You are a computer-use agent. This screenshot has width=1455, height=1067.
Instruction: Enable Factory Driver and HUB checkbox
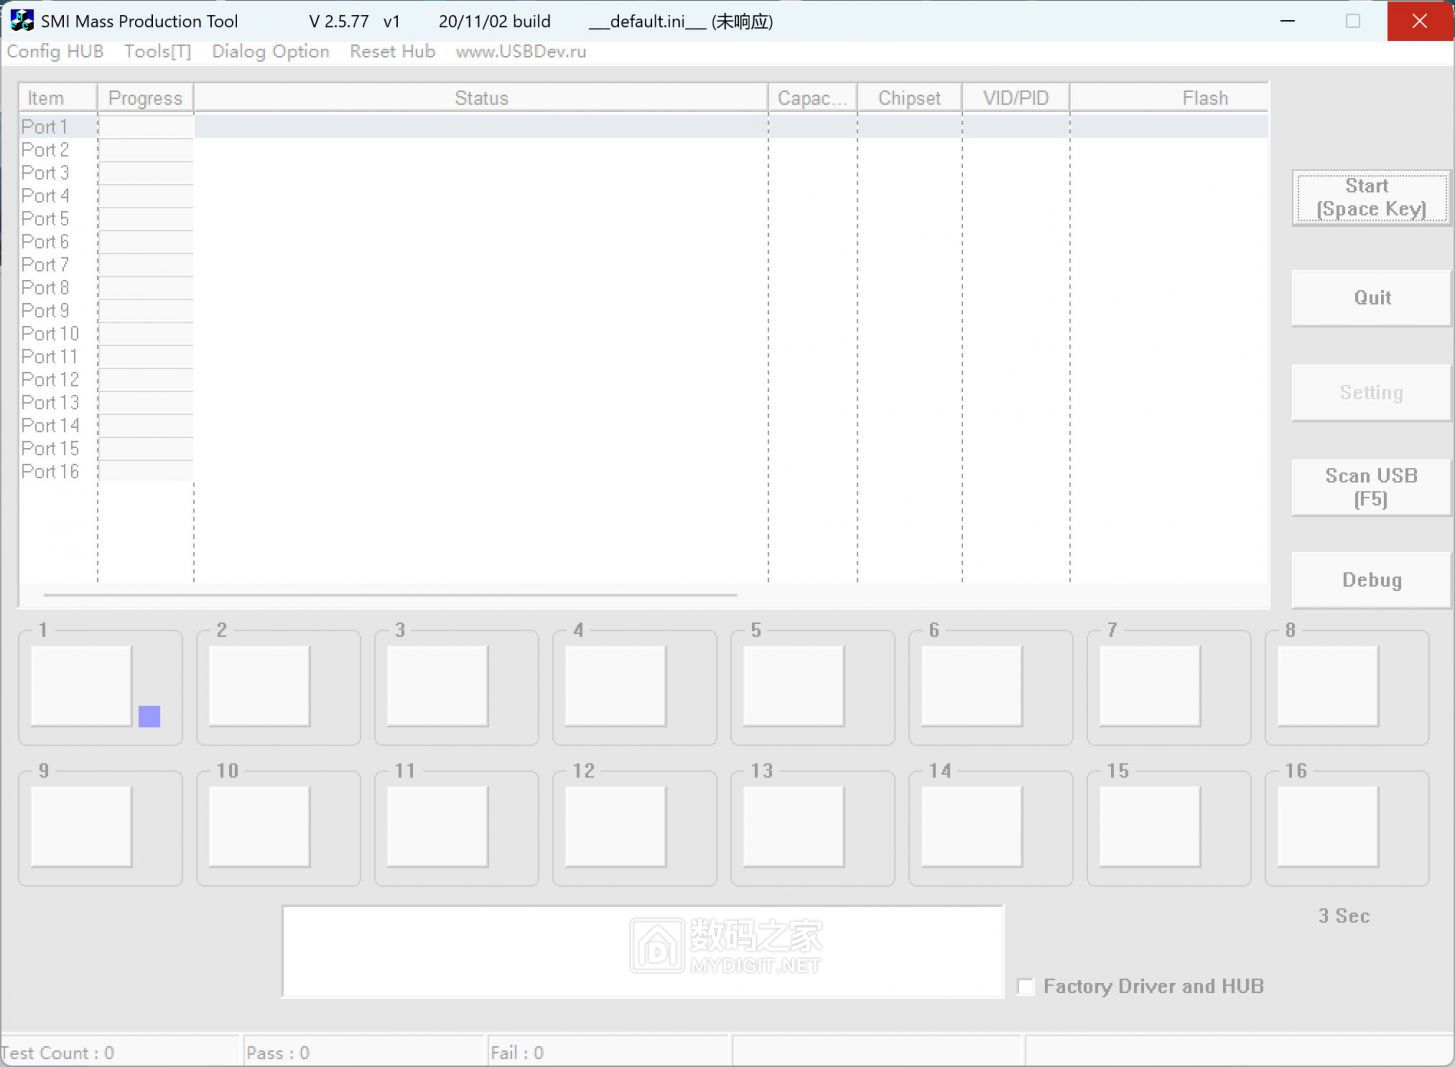point(1025,987)
